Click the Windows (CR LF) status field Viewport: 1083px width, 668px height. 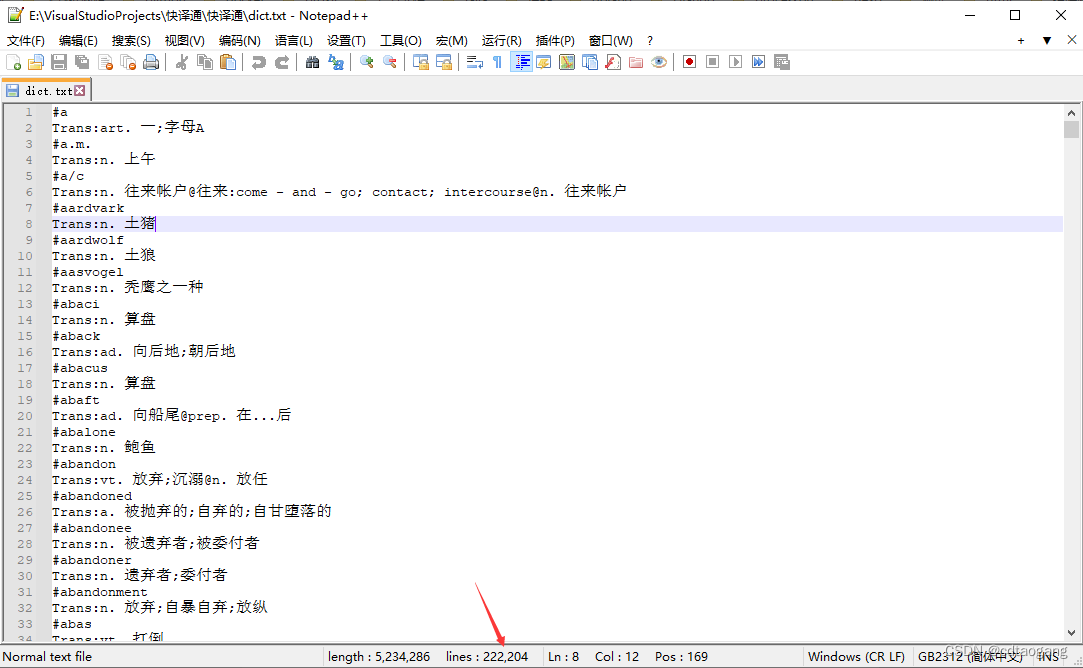(856, 657)
